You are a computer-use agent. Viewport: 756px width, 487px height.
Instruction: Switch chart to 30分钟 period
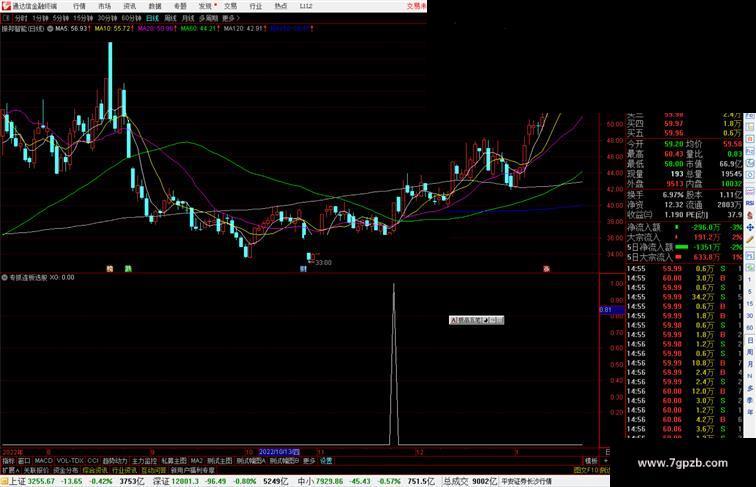(x=107, y=18)
